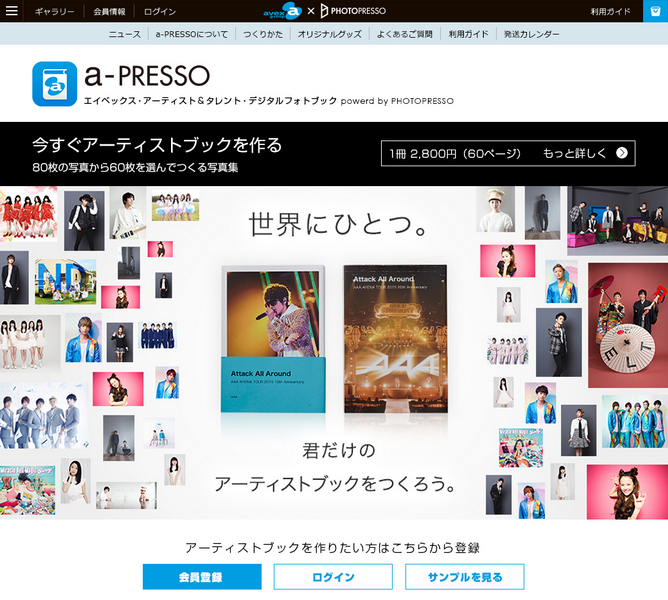Click the a-PRESSO app icon

tap(55, 84)
